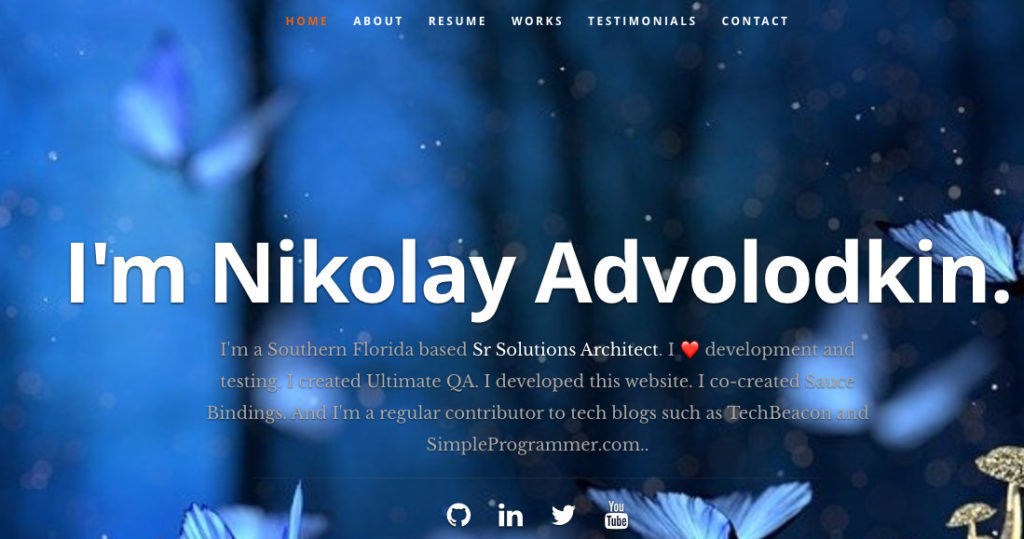
Task: Click the red heart emoji
Action: [690, 350]
